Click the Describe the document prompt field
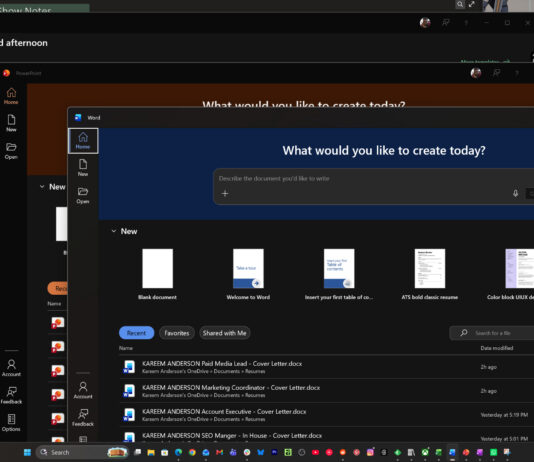 coord(373,186)
